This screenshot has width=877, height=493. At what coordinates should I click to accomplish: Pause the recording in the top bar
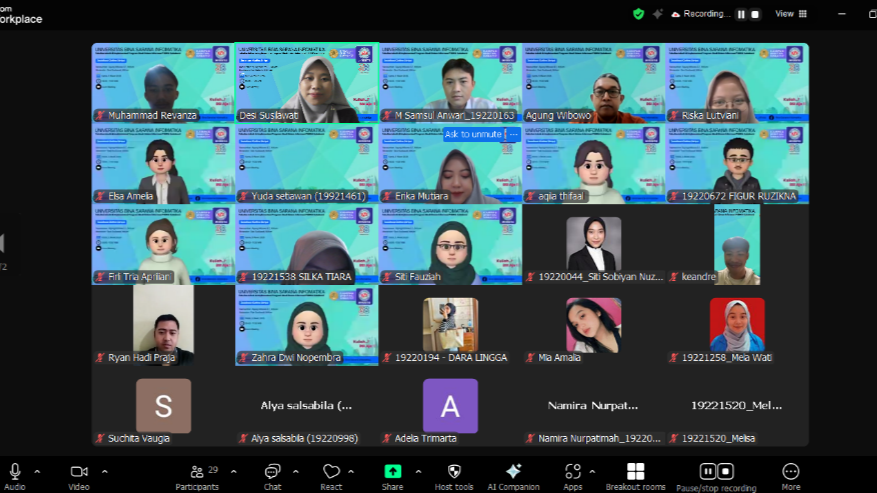[741, 14]
